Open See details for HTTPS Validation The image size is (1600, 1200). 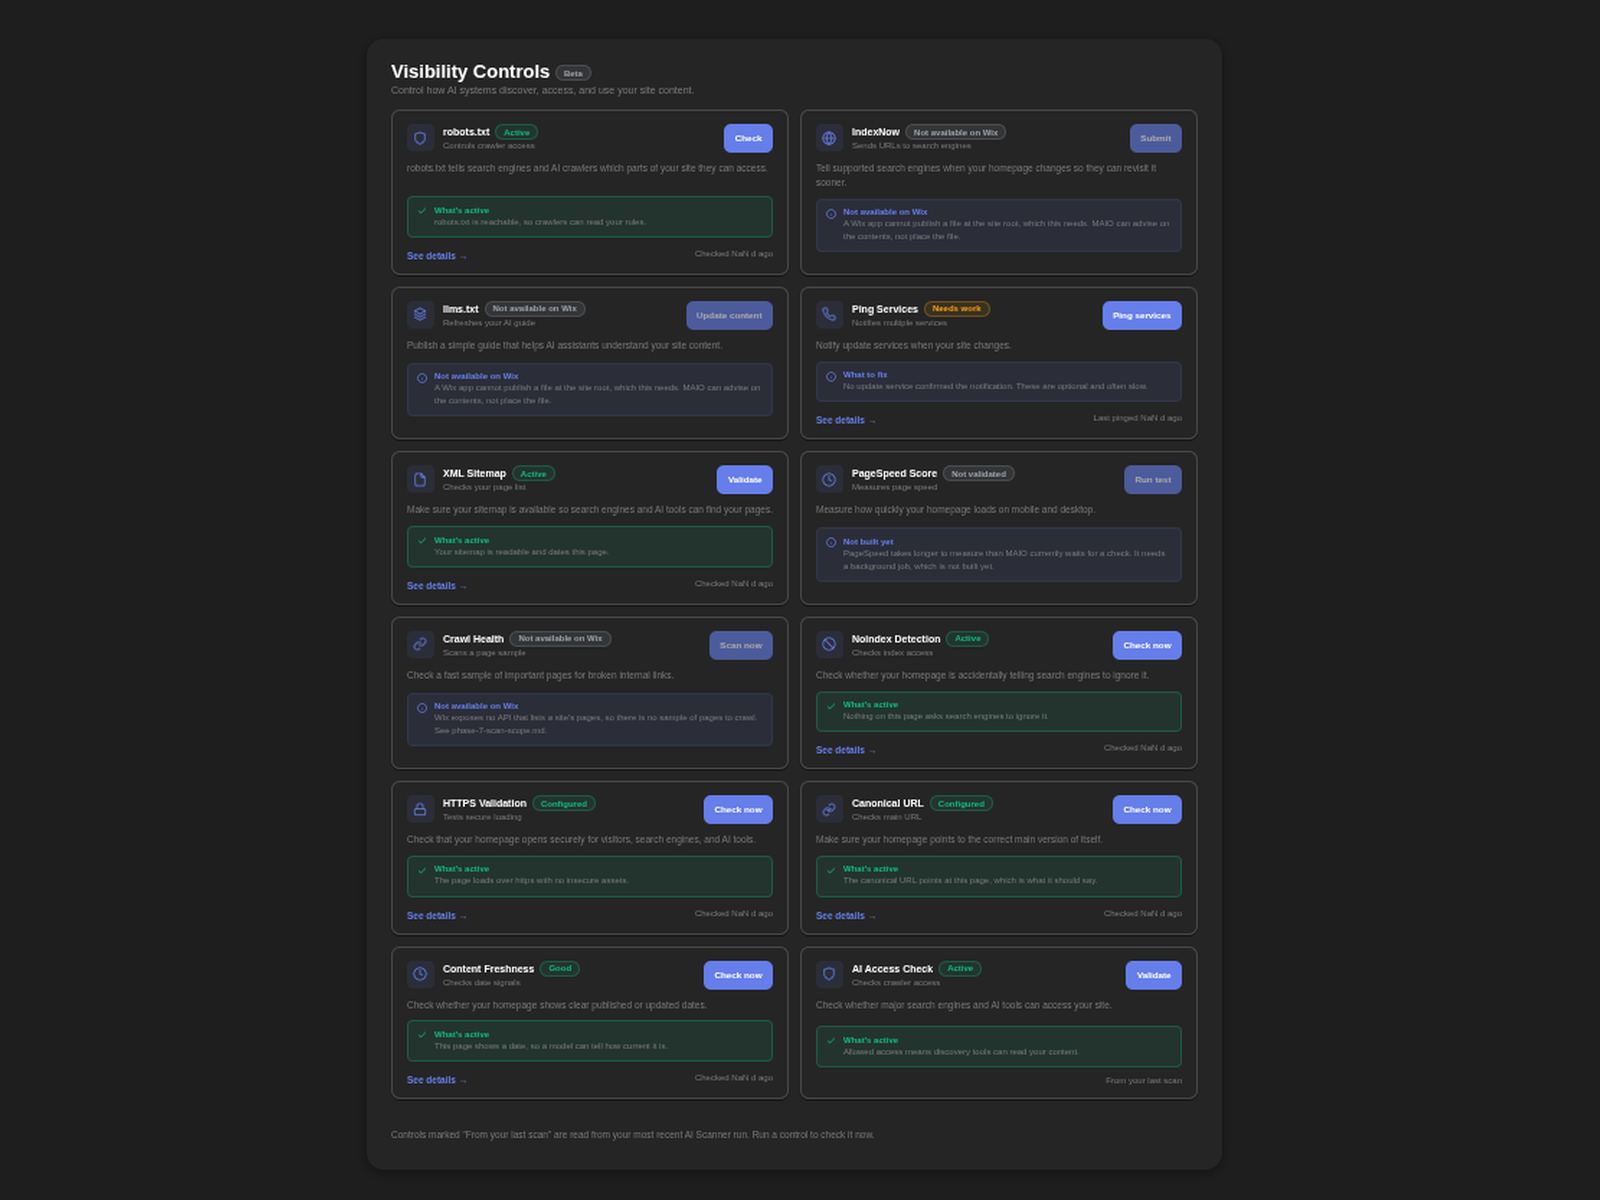pyautogui.click(x=437, y=916)
